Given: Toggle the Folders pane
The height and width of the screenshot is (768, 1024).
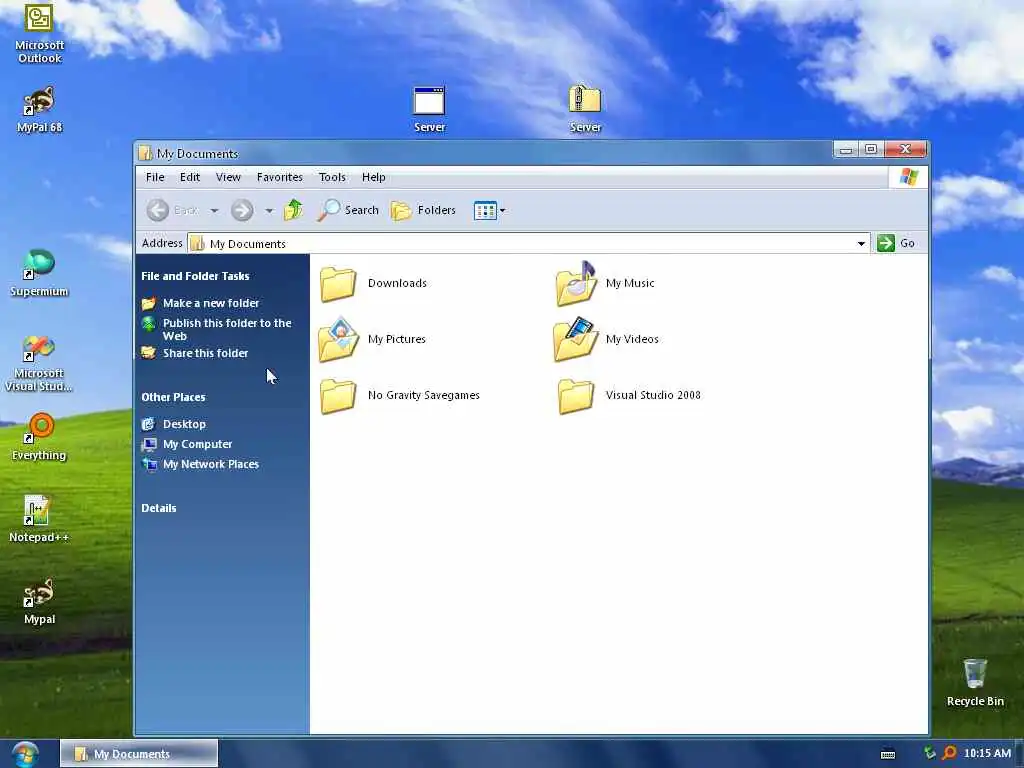Looking at the screenshot, I should (423, 210).
